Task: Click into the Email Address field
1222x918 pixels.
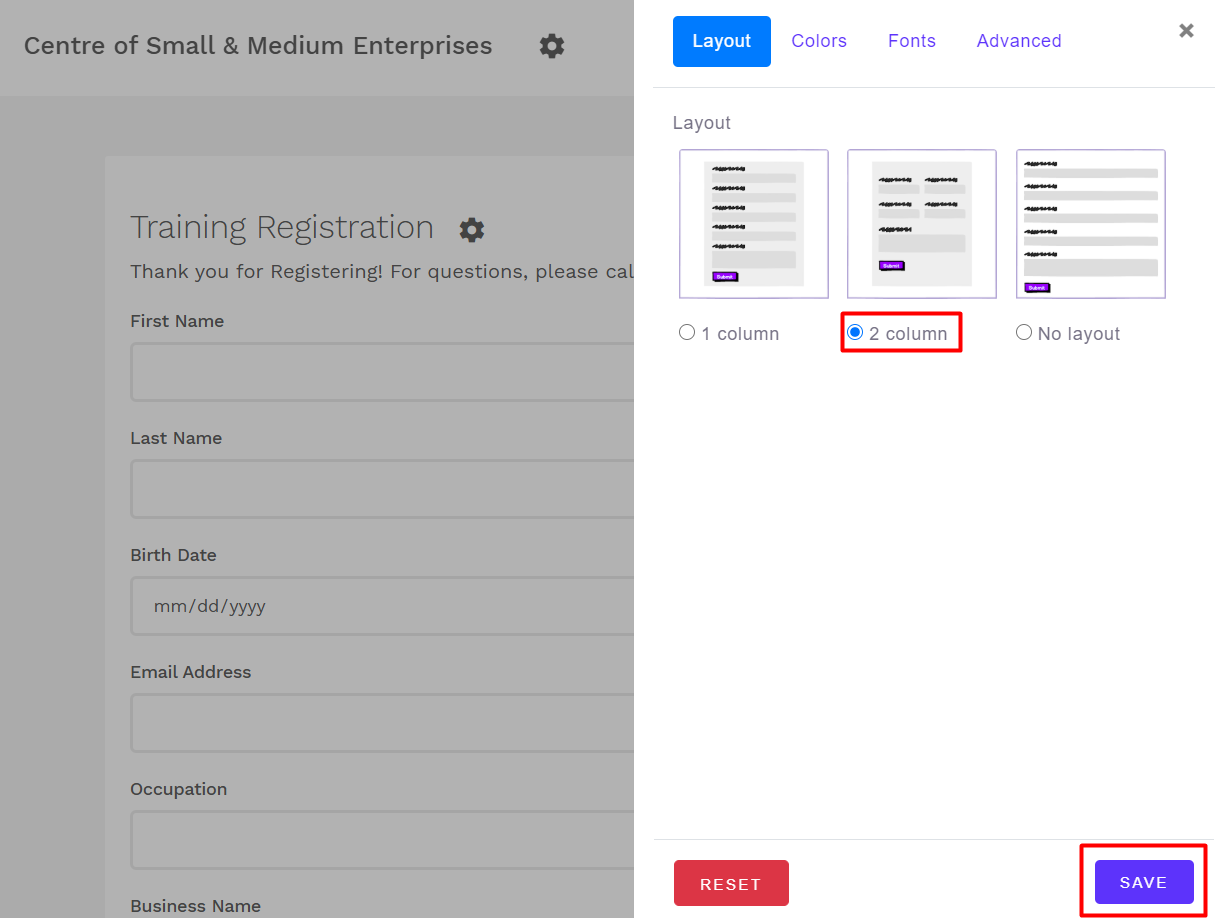Action: pyautogui.click(x=382, y=723)
